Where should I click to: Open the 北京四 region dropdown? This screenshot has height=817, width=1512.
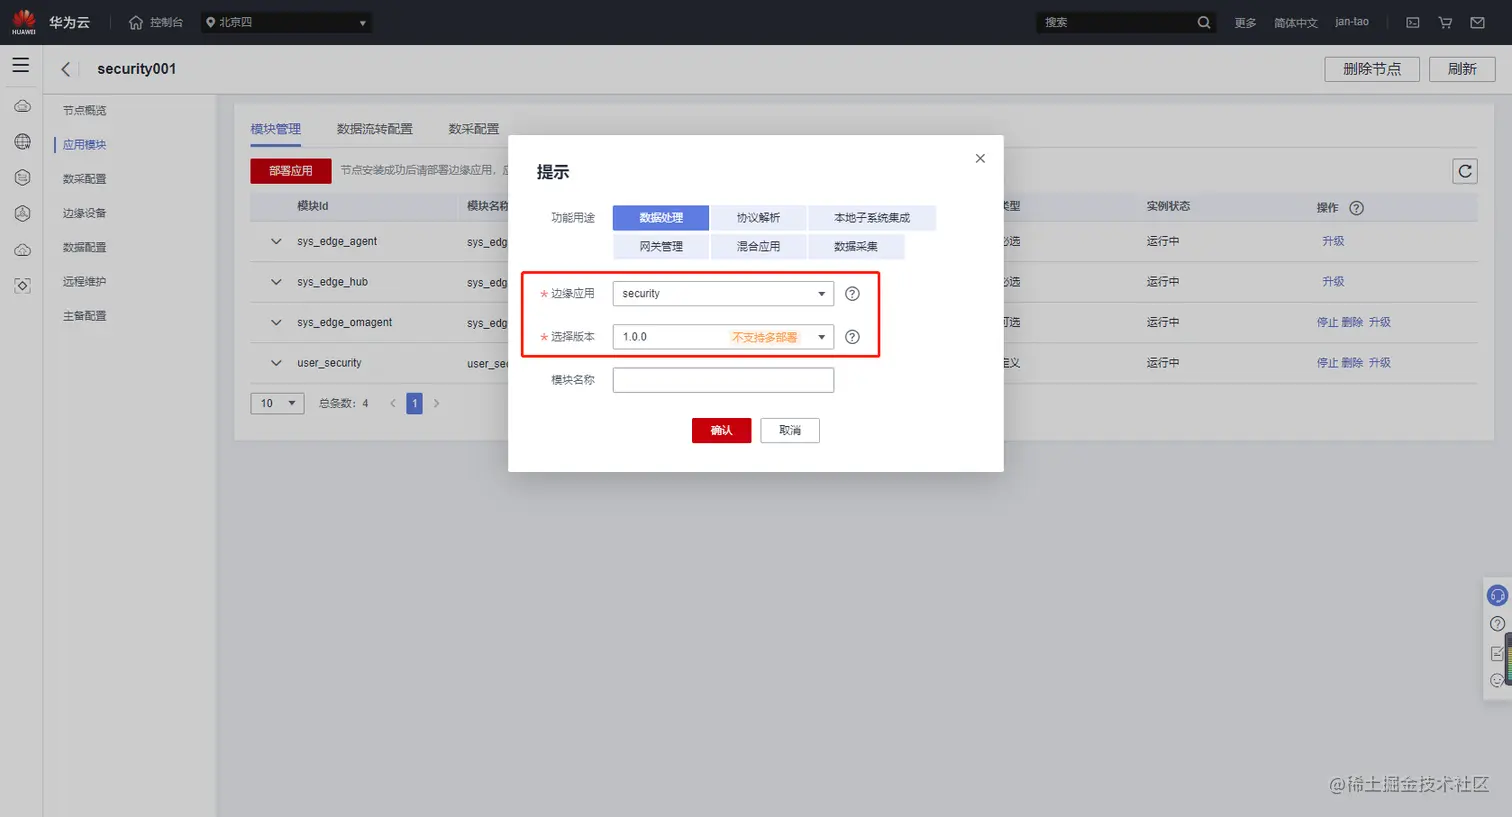[286, 22]
